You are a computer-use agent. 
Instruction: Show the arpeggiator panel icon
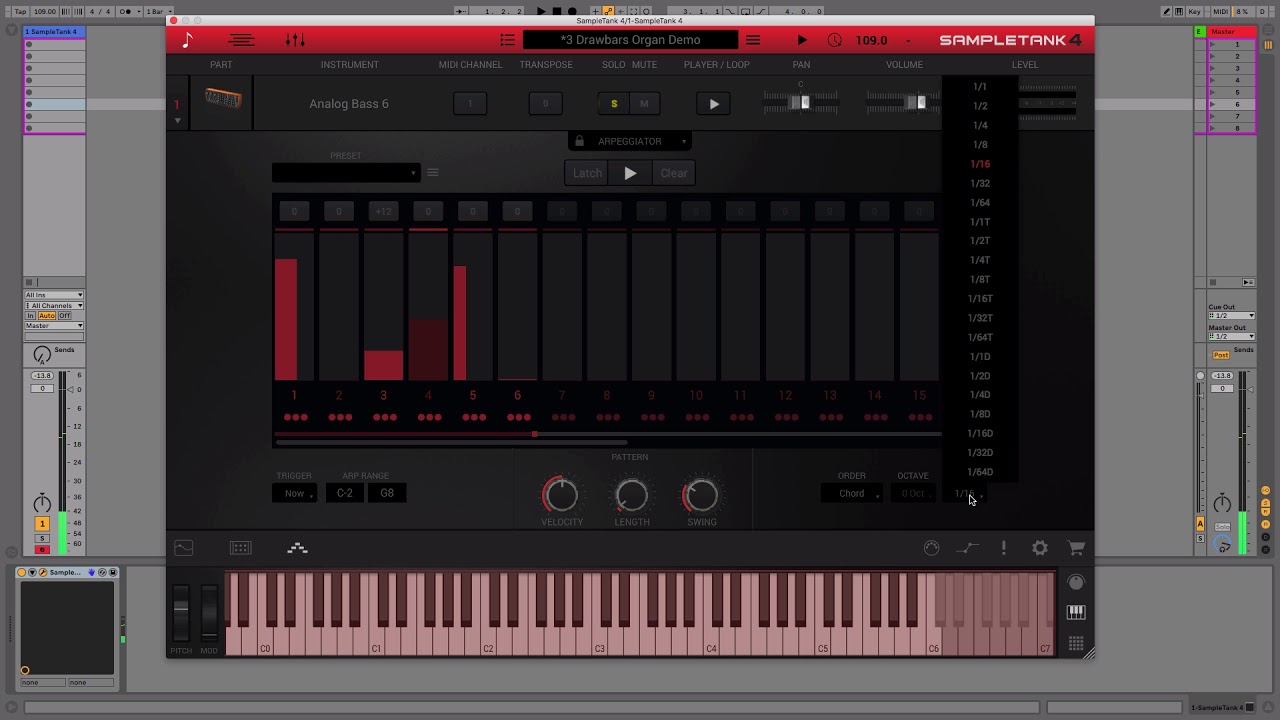297,548
